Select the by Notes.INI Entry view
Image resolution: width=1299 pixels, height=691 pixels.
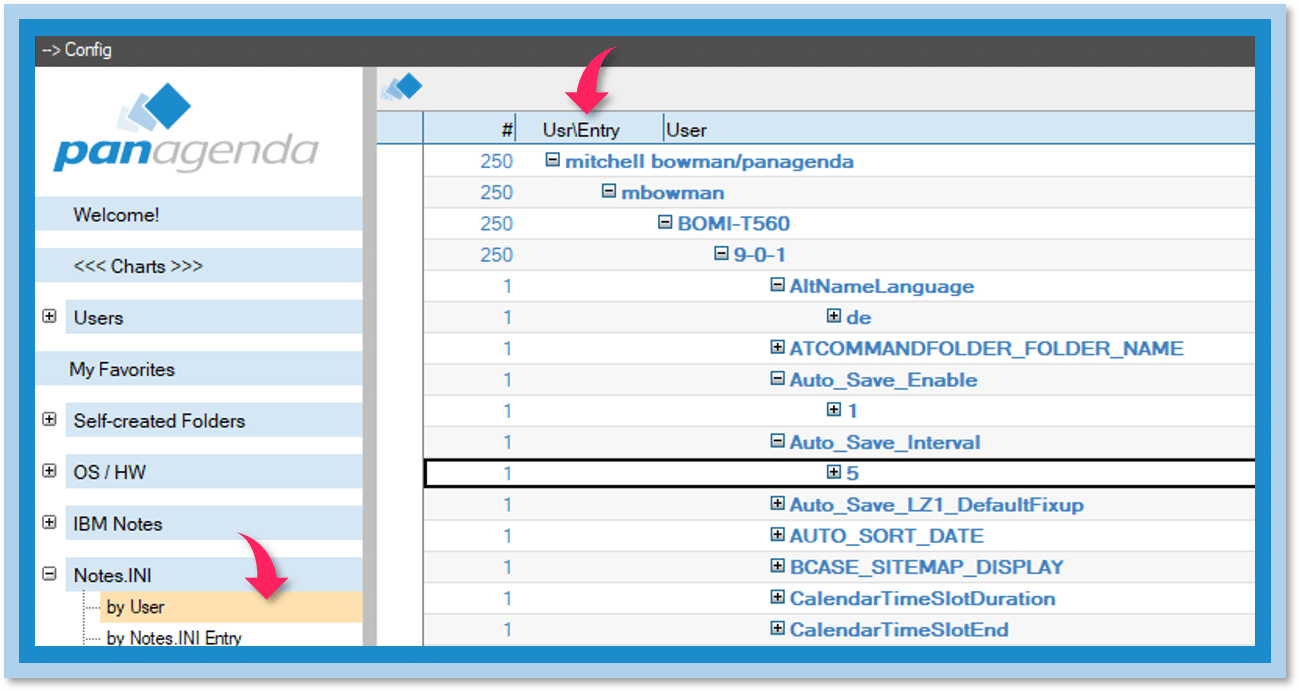pyautogui.click(x=174, y=638)
